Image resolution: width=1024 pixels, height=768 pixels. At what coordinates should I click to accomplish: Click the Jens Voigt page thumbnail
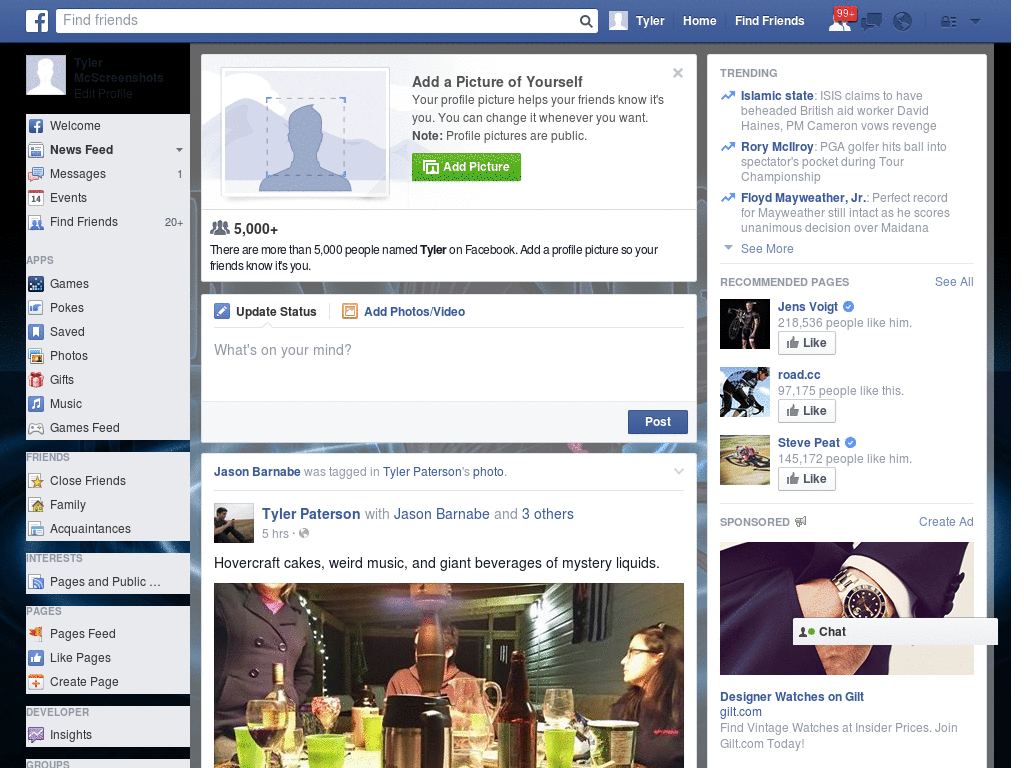[745, 324]
